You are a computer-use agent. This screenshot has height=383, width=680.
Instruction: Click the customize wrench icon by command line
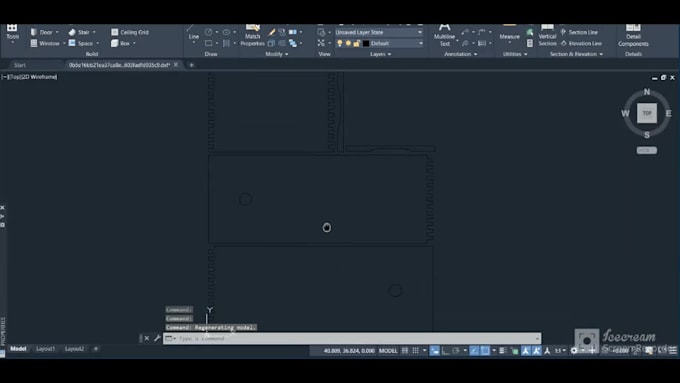tap(157, 338)
